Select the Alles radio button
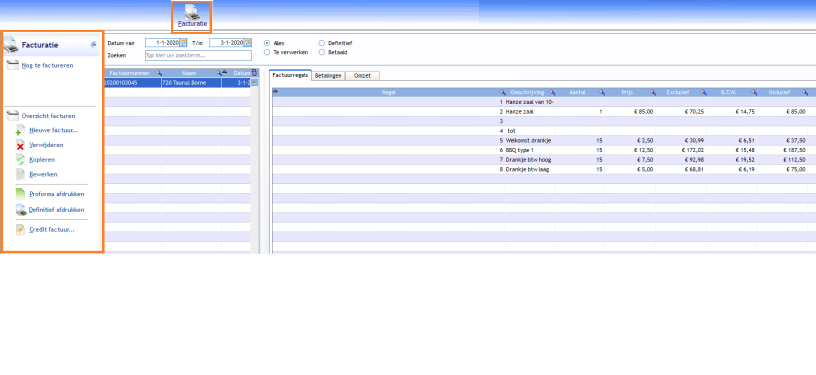Viewport: 816px width, 375px height. coord(267,43)
